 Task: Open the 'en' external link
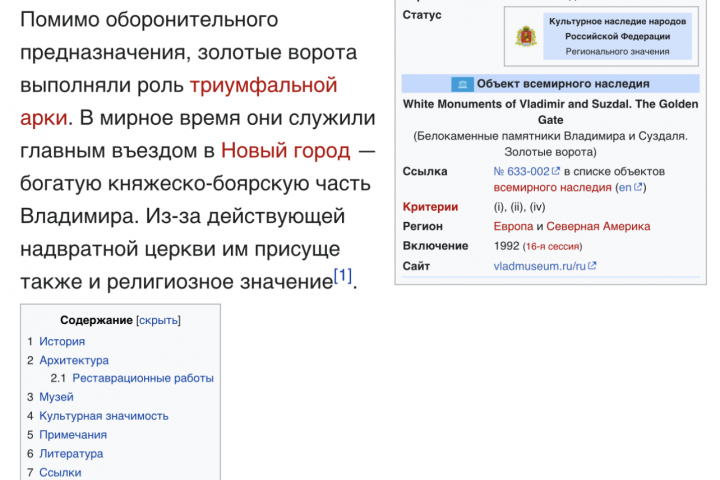[x=625, y=187]
